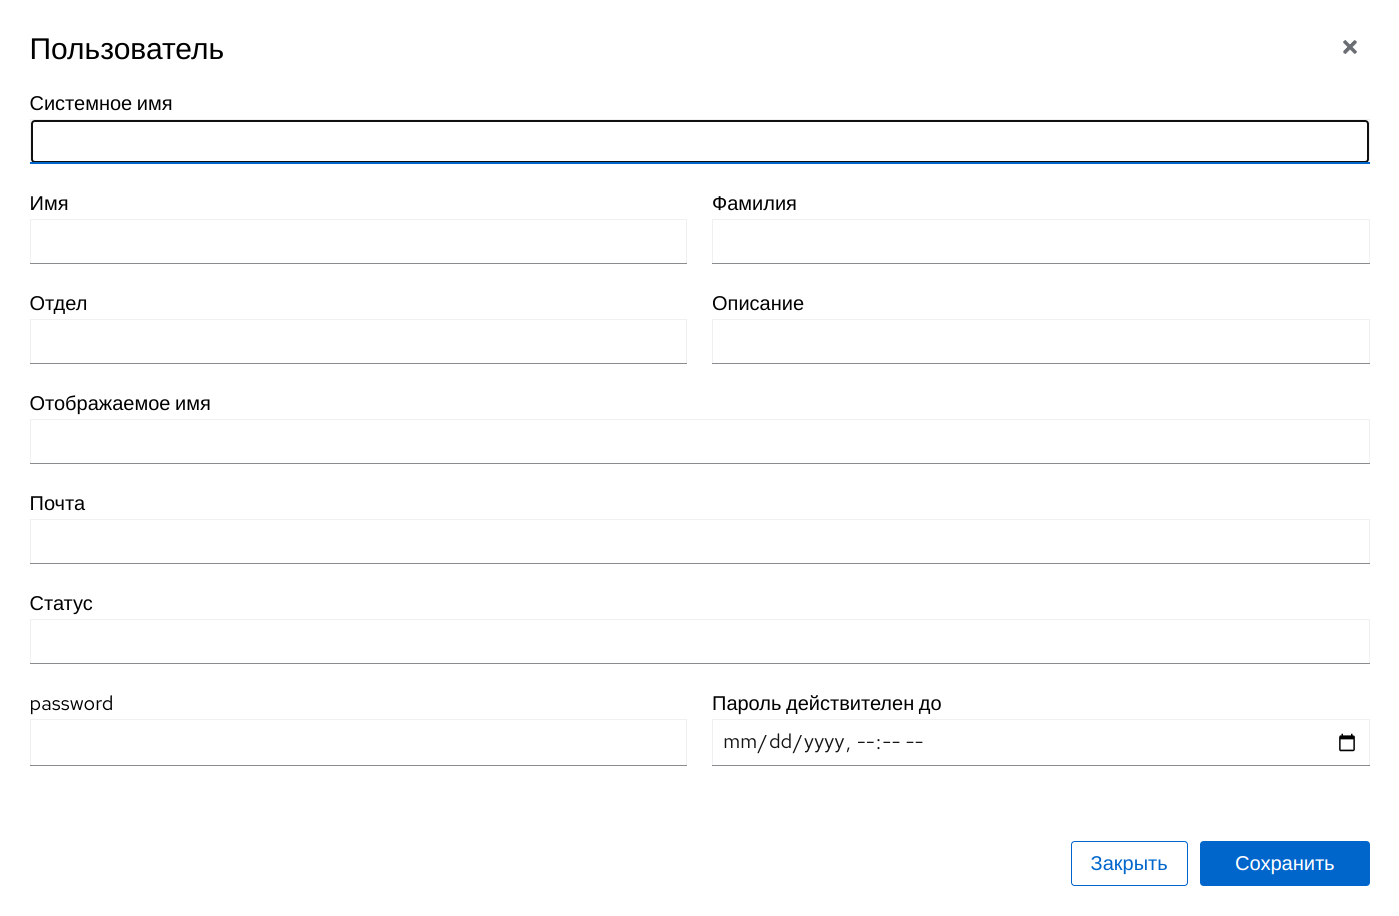This screenshot has height=916, width=1399.
Task: Select the Почта email field
Action: tap(699, 542)
